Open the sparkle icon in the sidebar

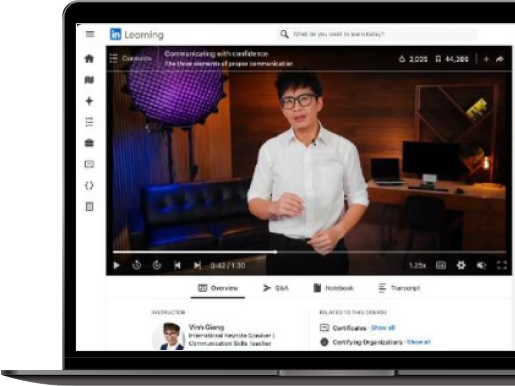pos(89,101)
